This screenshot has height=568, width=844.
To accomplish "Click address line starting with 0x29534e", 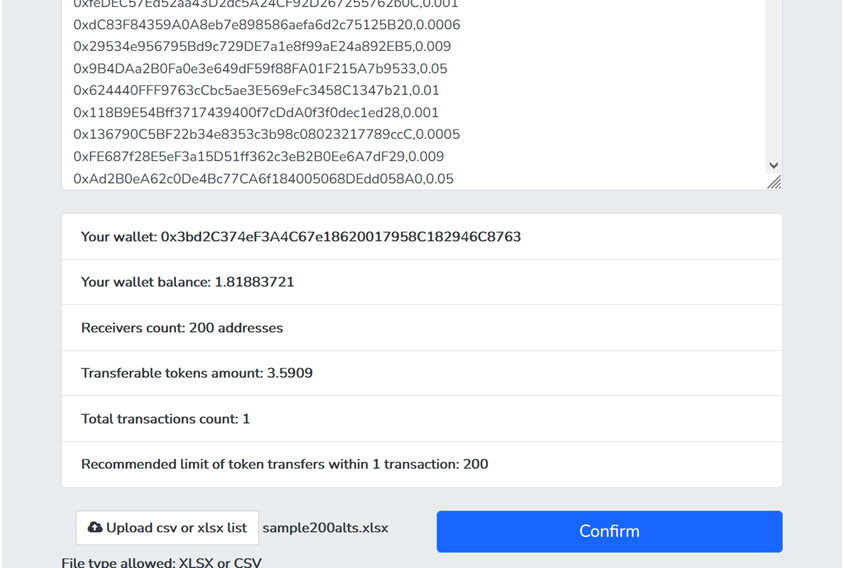I will click(262, 46).
